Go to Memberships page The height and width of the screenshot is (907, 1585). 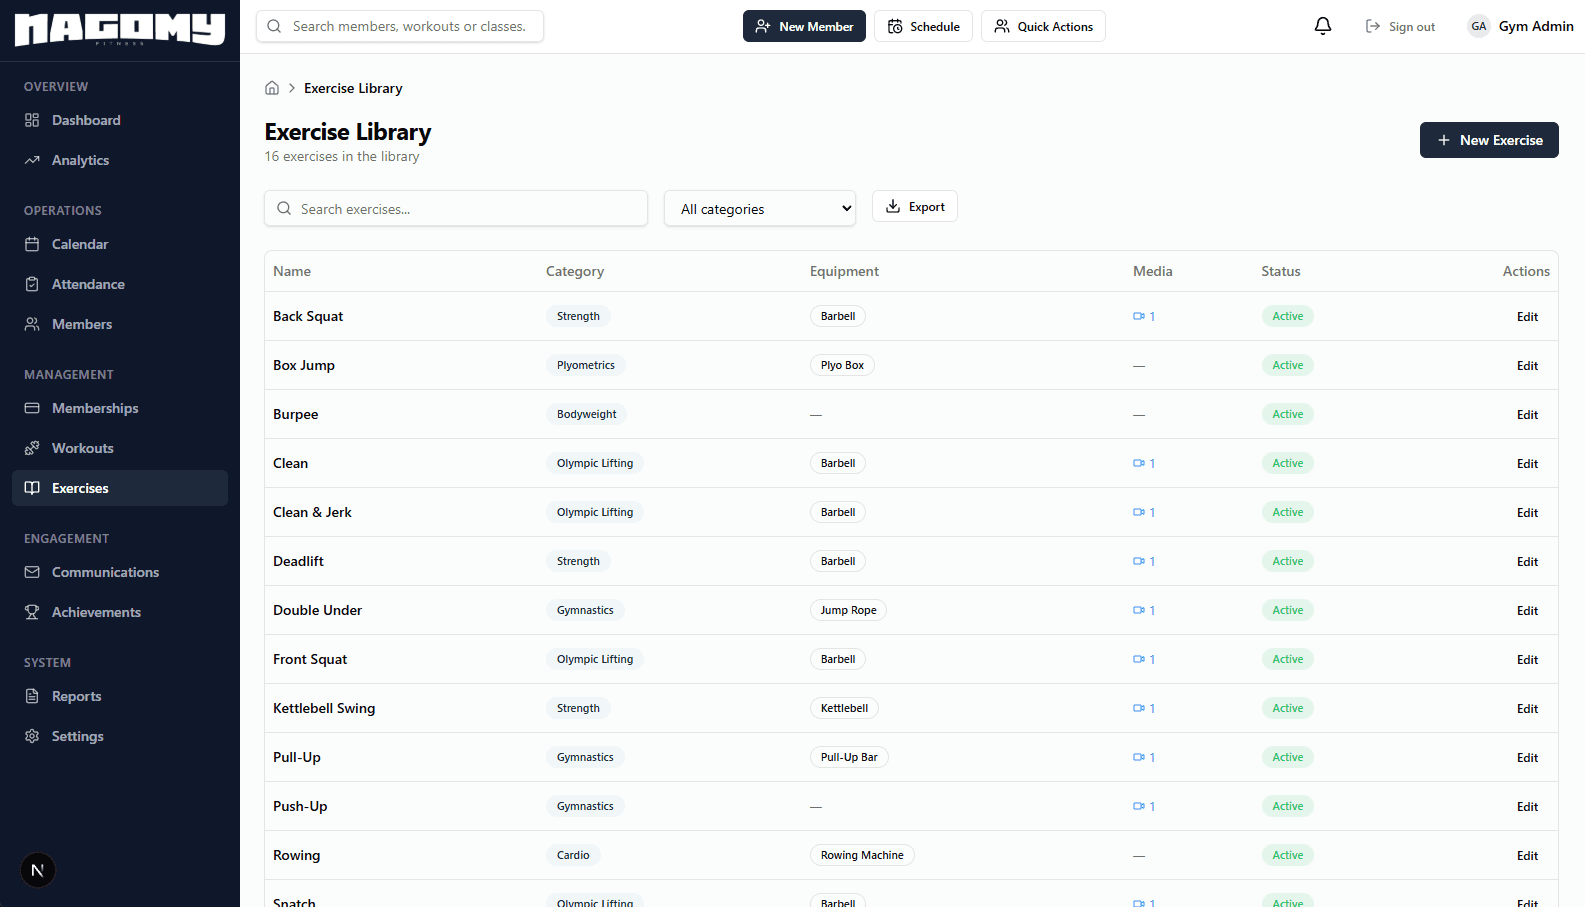click(120, 408)
